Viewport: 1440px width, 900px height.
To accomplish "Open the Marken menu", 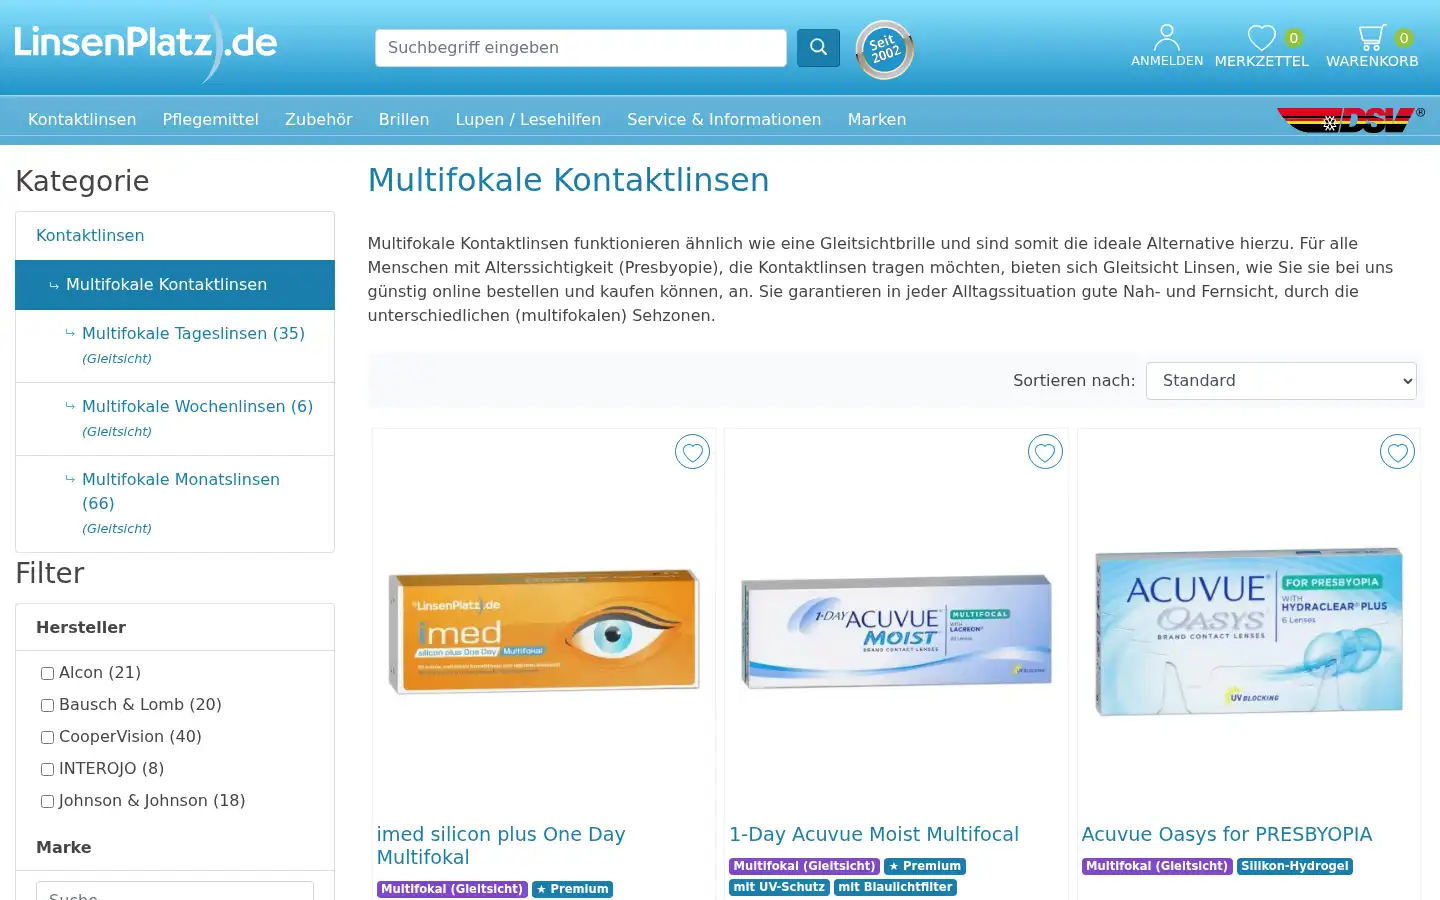I will click(x=877, y=119).
